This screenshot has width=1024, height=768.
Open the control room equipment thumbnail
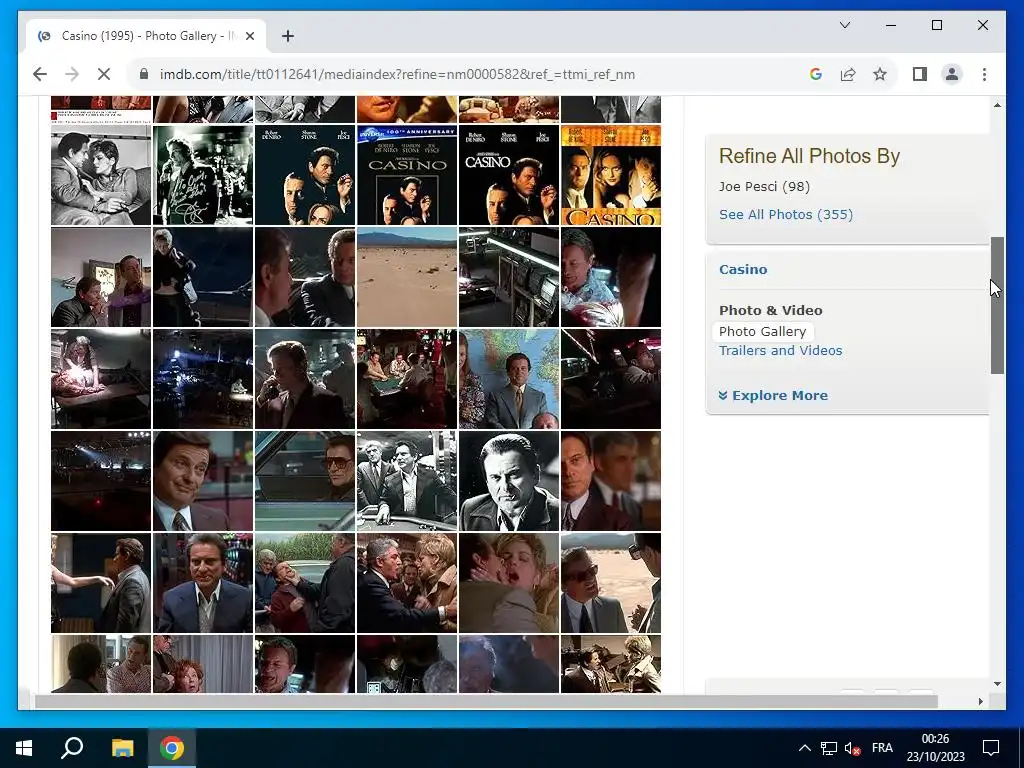coord(509,277)
